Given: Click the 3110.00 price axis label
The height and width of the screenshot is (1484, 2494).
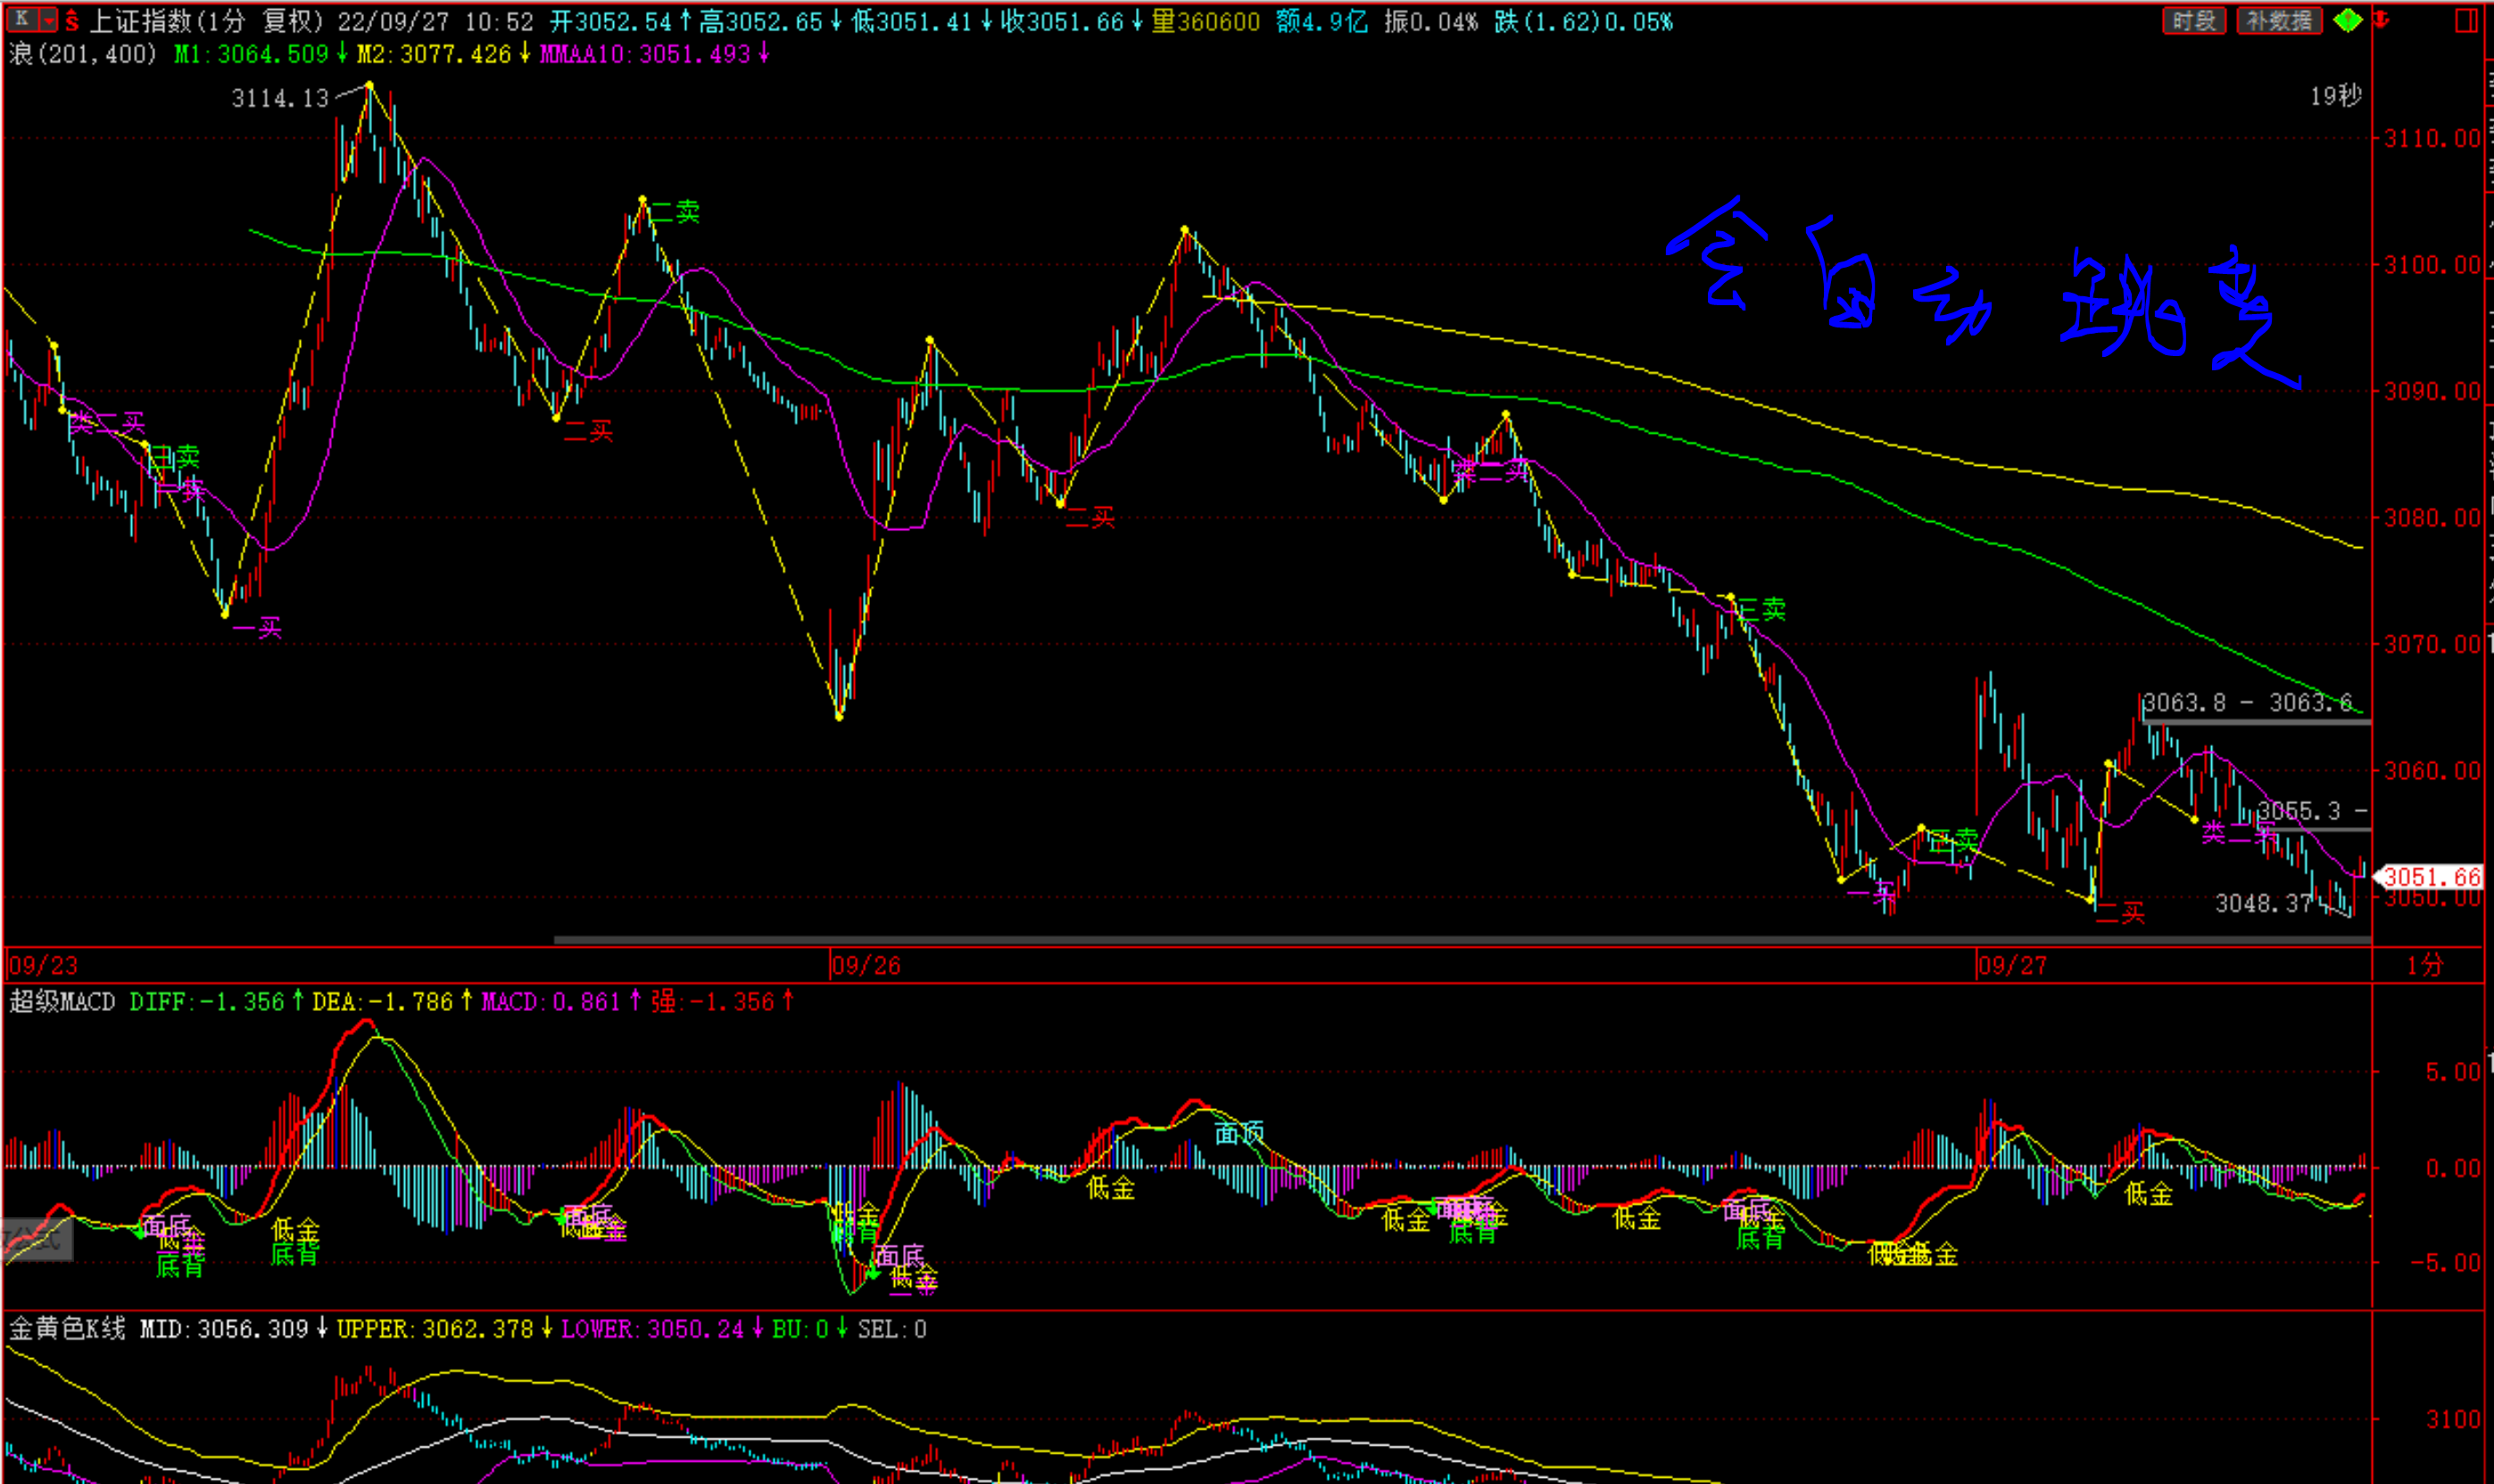Looking at the screenshot, I should click(x=2432, y=139).
